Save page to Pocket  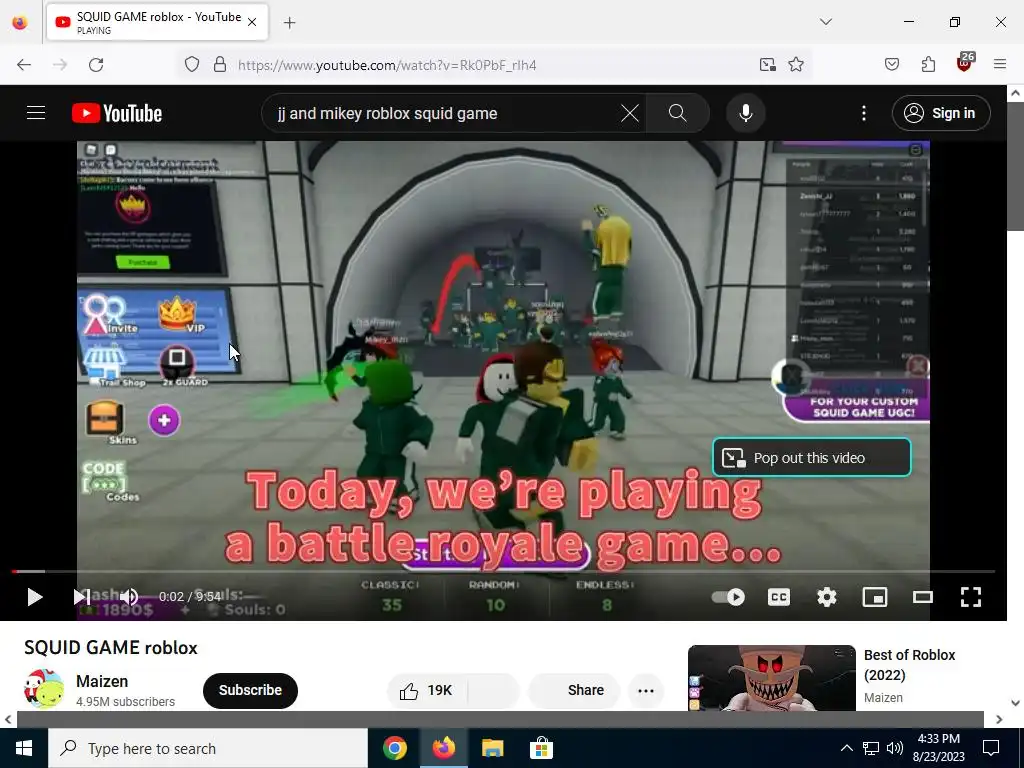click(x=892, y=65)
